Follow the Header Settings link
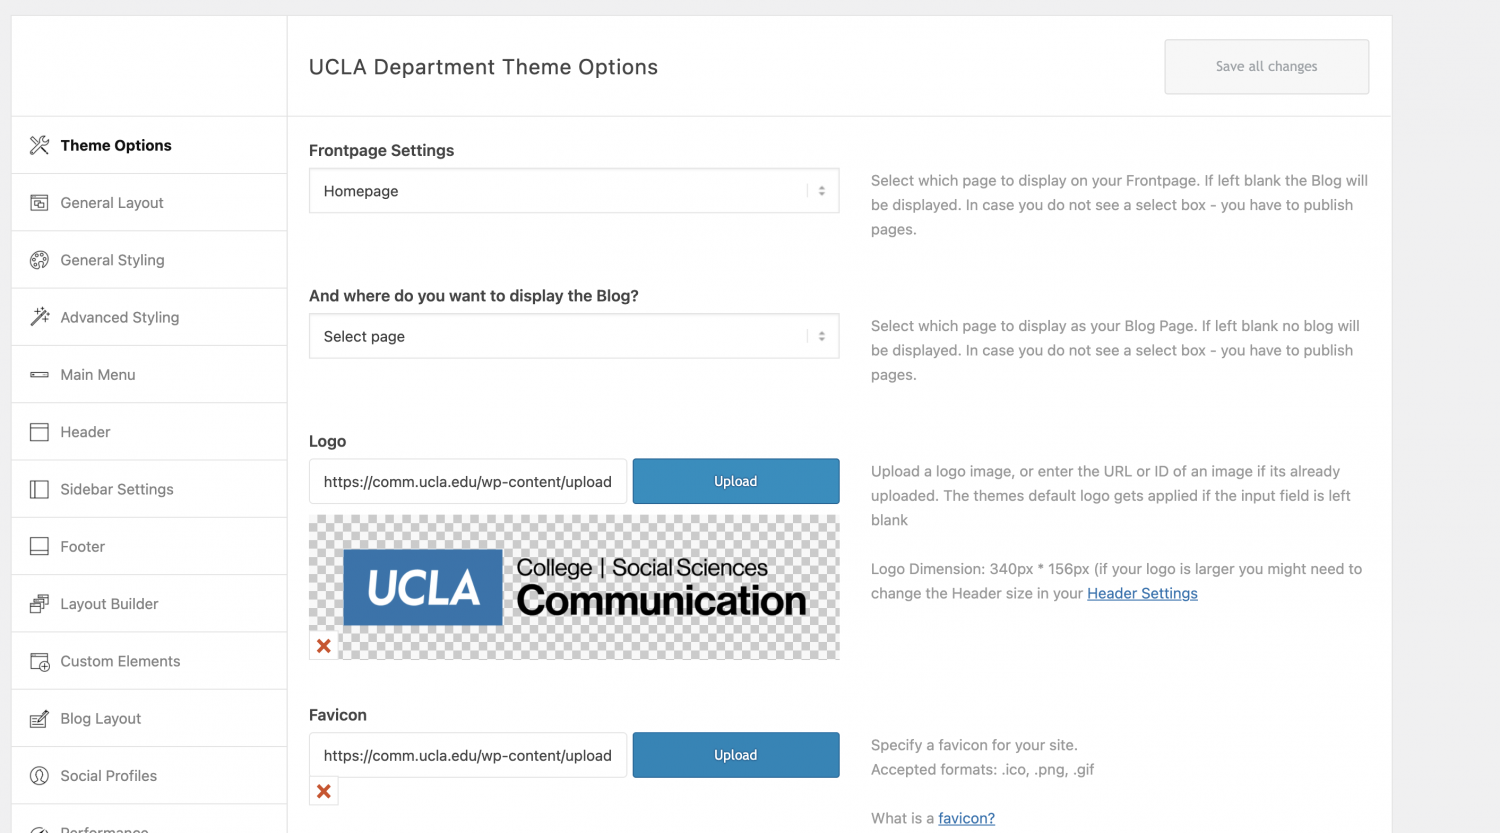Image resolution: width=1500 pixels, height=833 pixels. pyautogui.click(x=1142, y=593)
